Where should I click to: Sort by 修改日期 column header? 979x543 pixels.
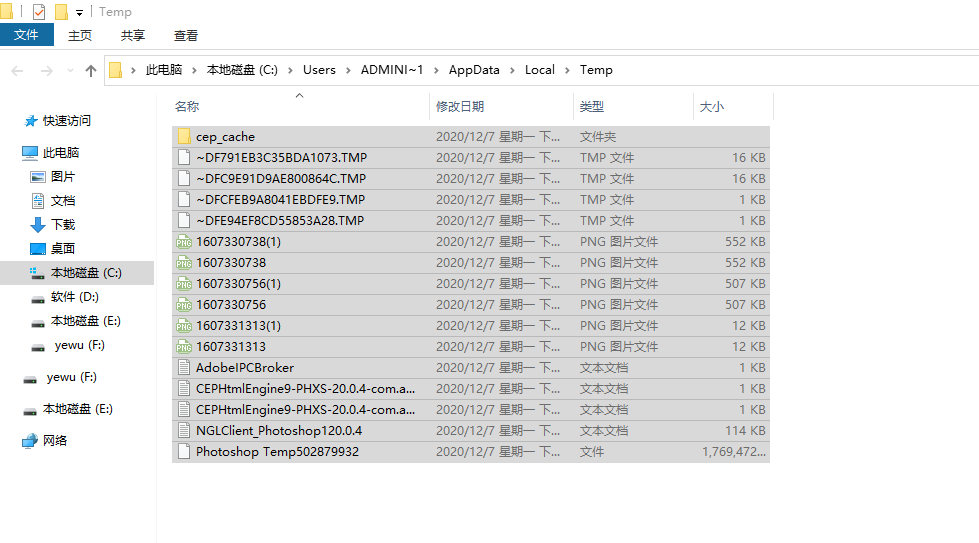[x=460, y=106]
